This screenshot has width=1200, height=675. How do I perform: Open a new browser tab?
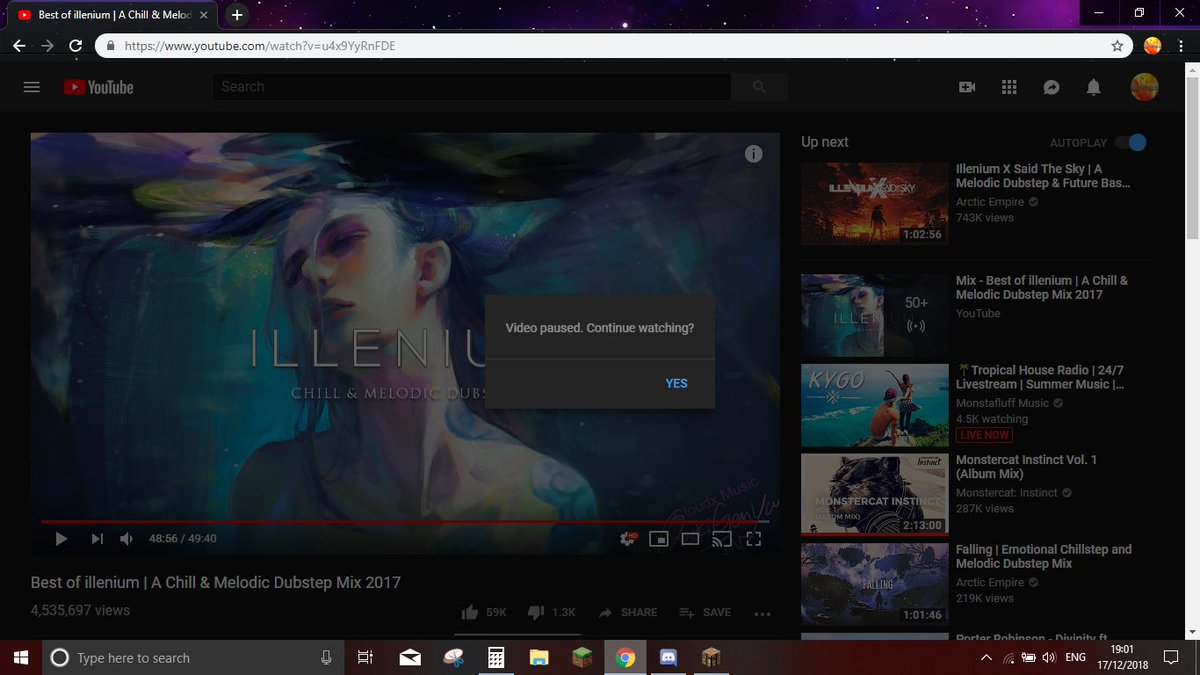click(237, 15)
